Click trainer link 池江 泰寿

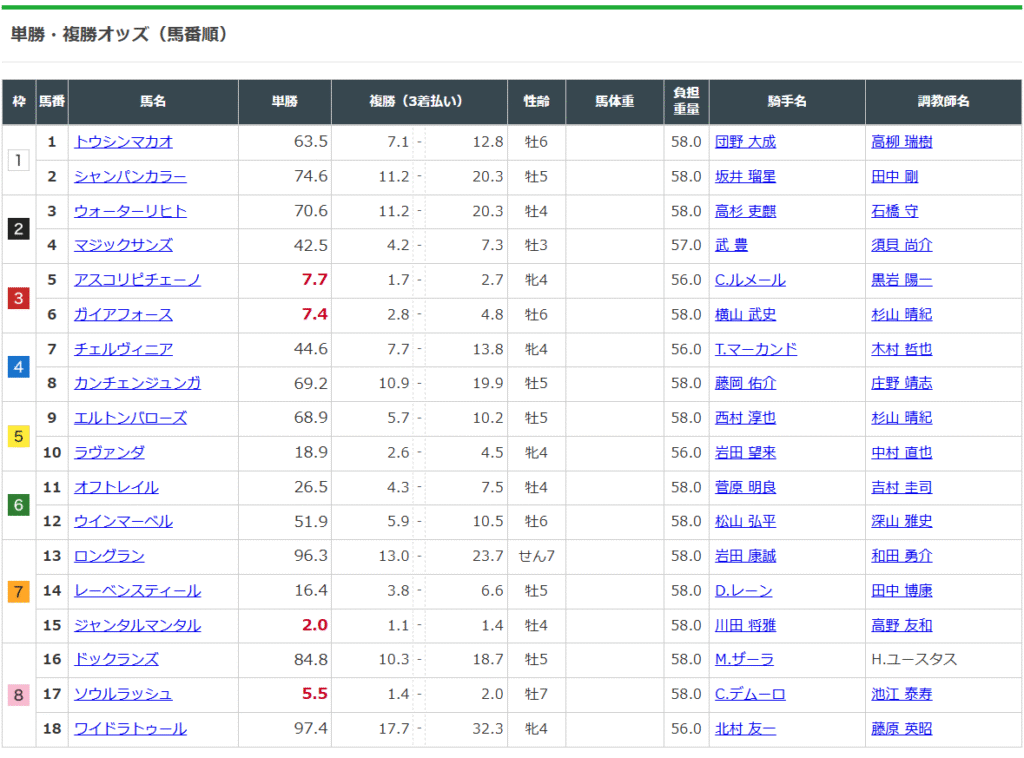pos(901,694)
